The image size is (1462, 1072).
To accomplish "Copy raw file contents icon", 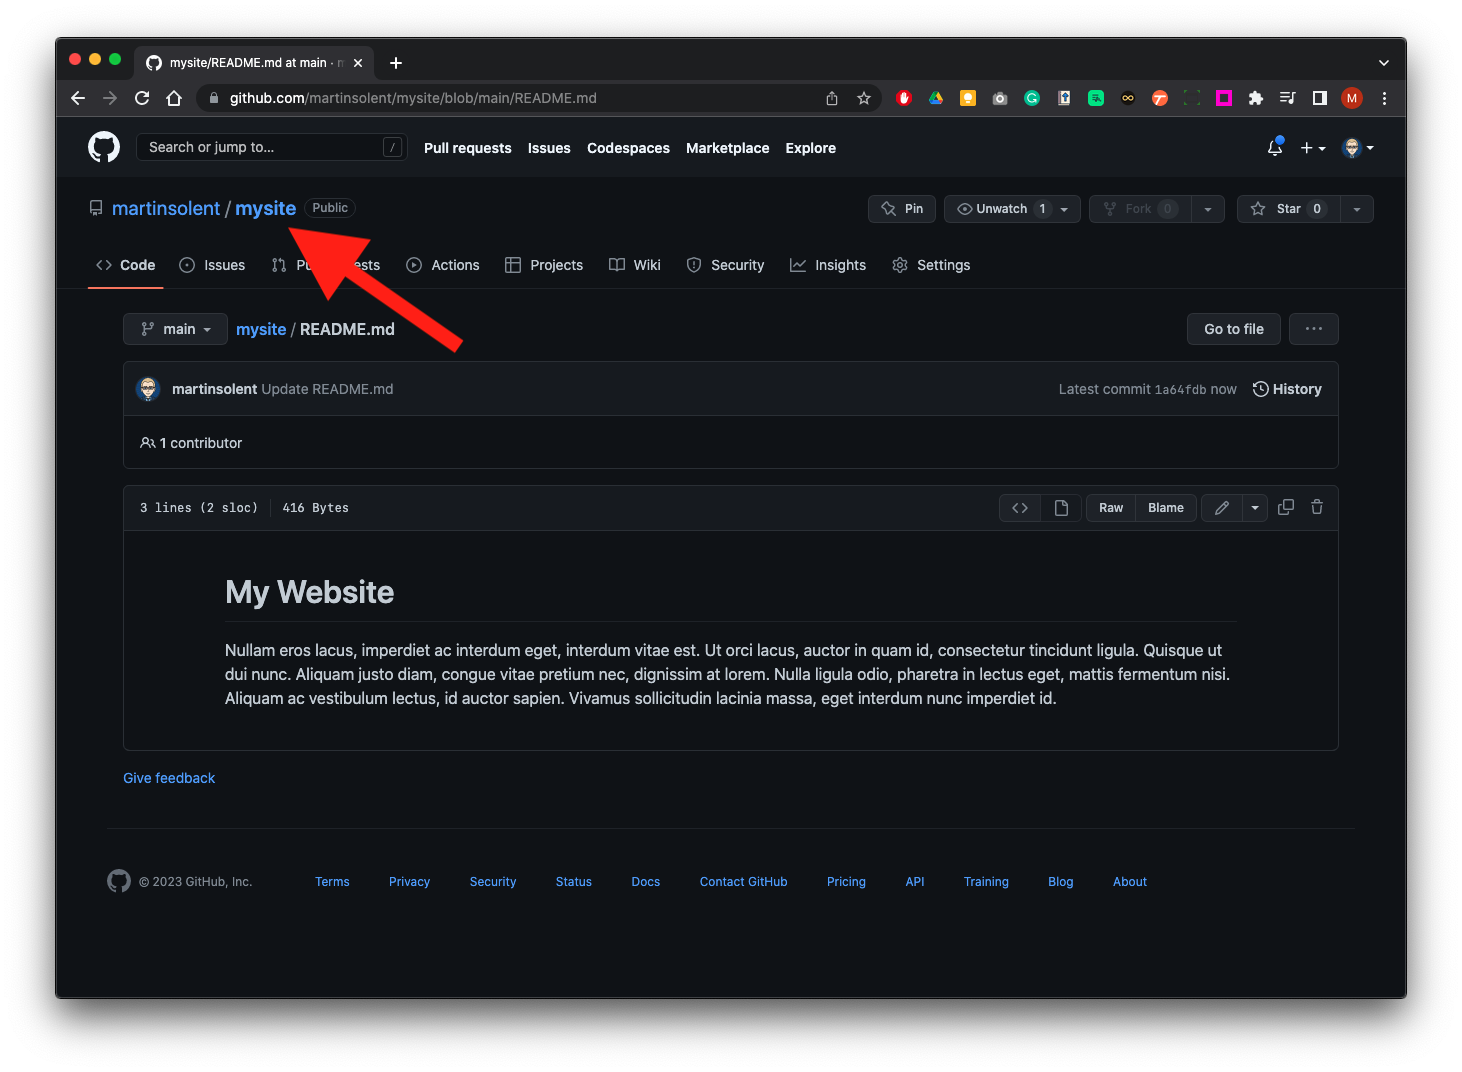I will click(1286, 508).
